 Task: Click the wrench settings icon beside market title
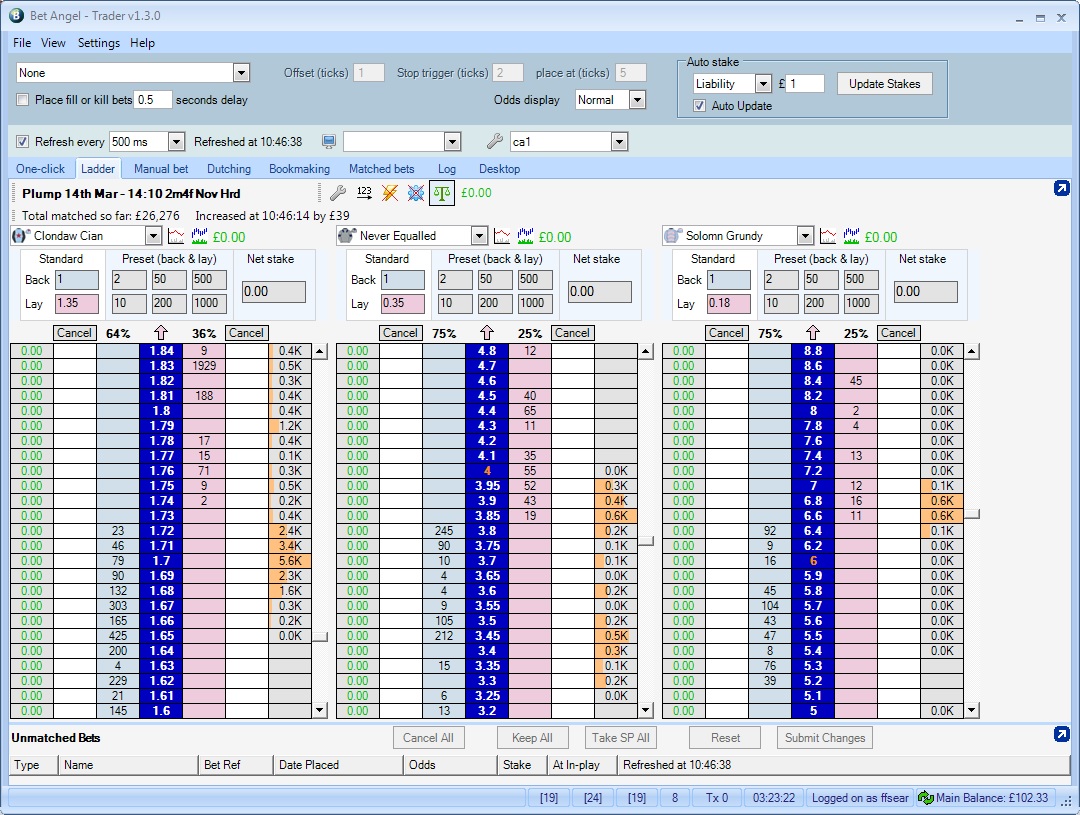tap(338, 193)
